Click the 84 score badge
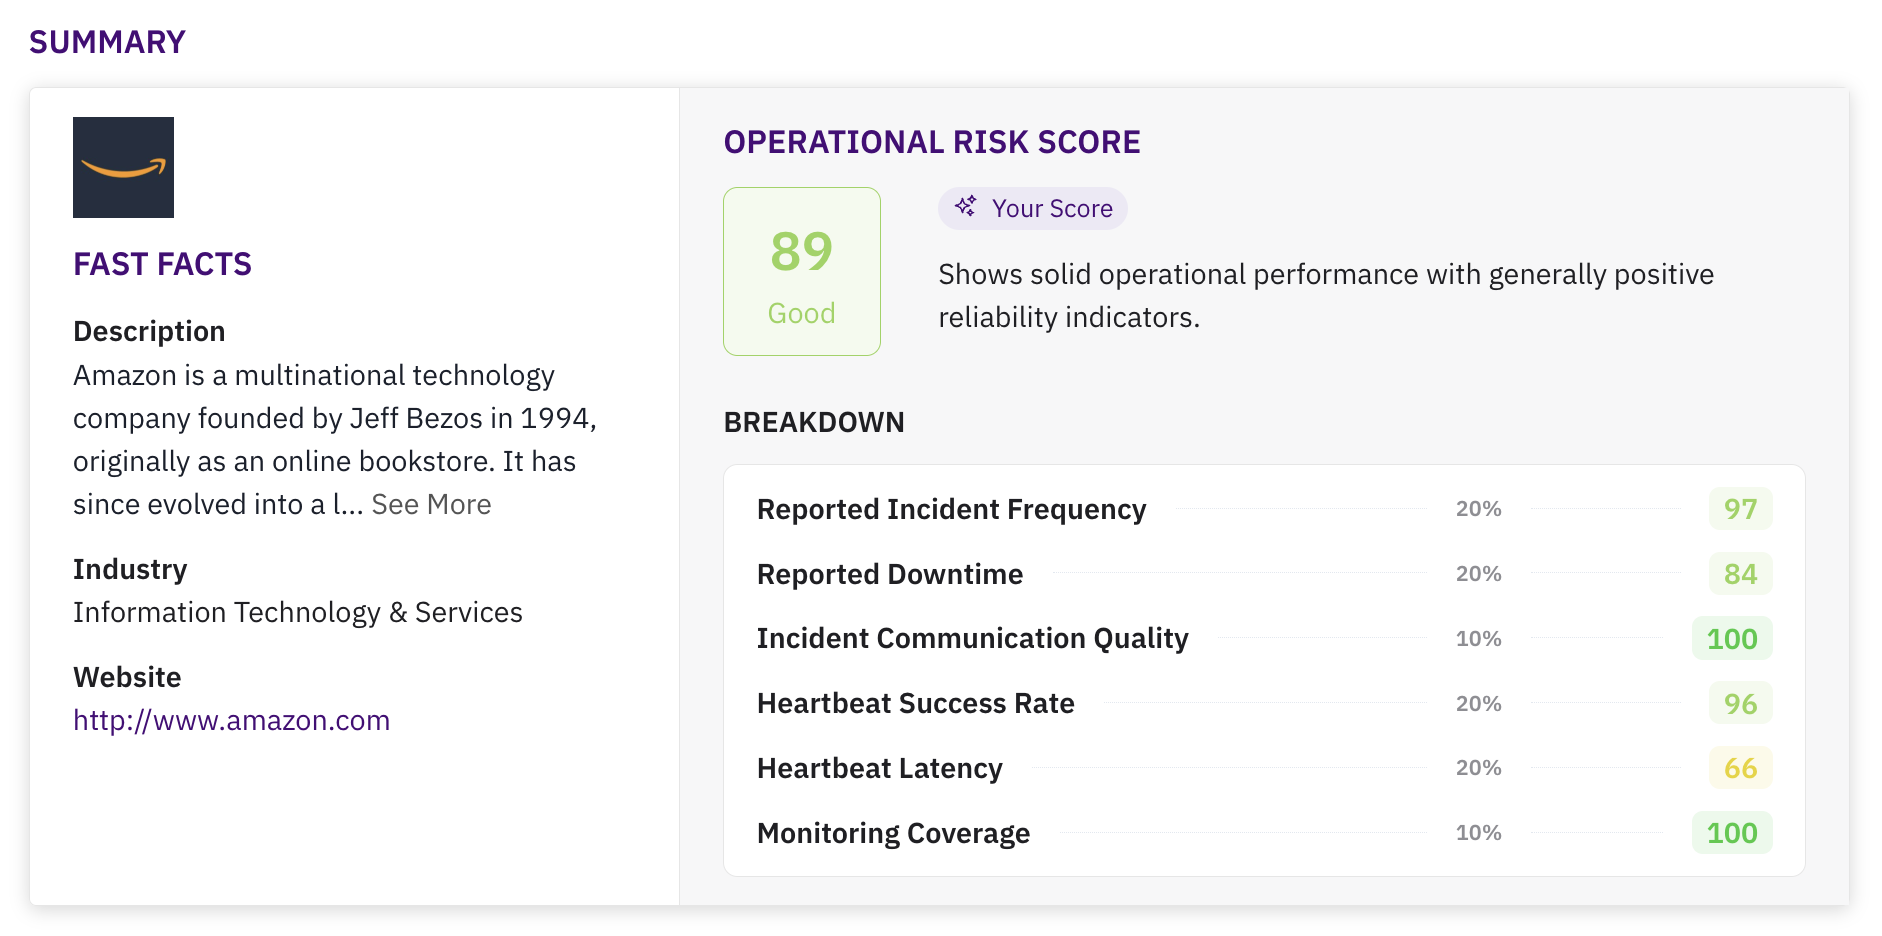 click(x=1740, y=574)
